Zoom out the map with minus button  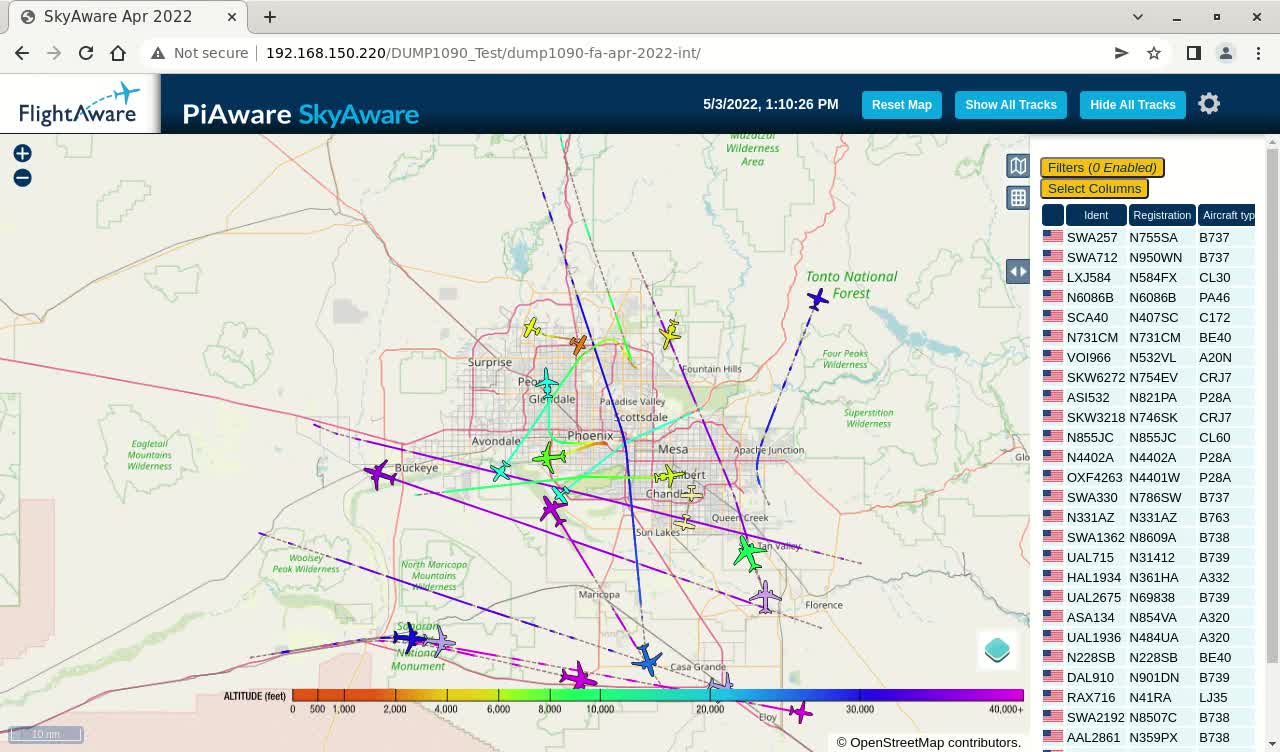click(x=22, y=178)
